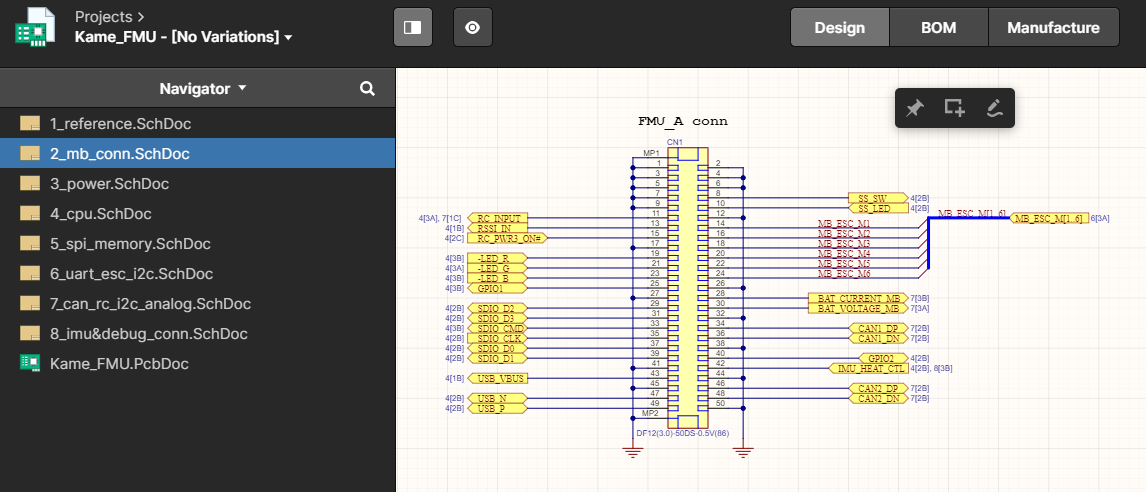Select the -LED_G port
1146x492 pixels.
[496, 268]
